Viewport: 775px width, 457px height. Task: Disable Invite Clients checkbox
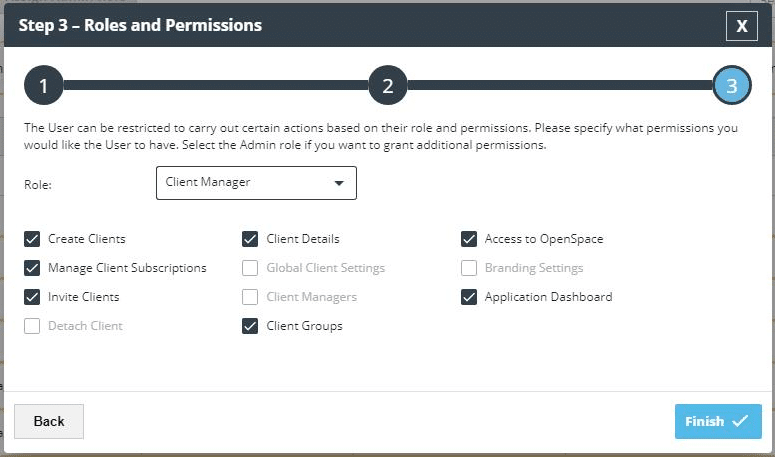coord(31,297)
